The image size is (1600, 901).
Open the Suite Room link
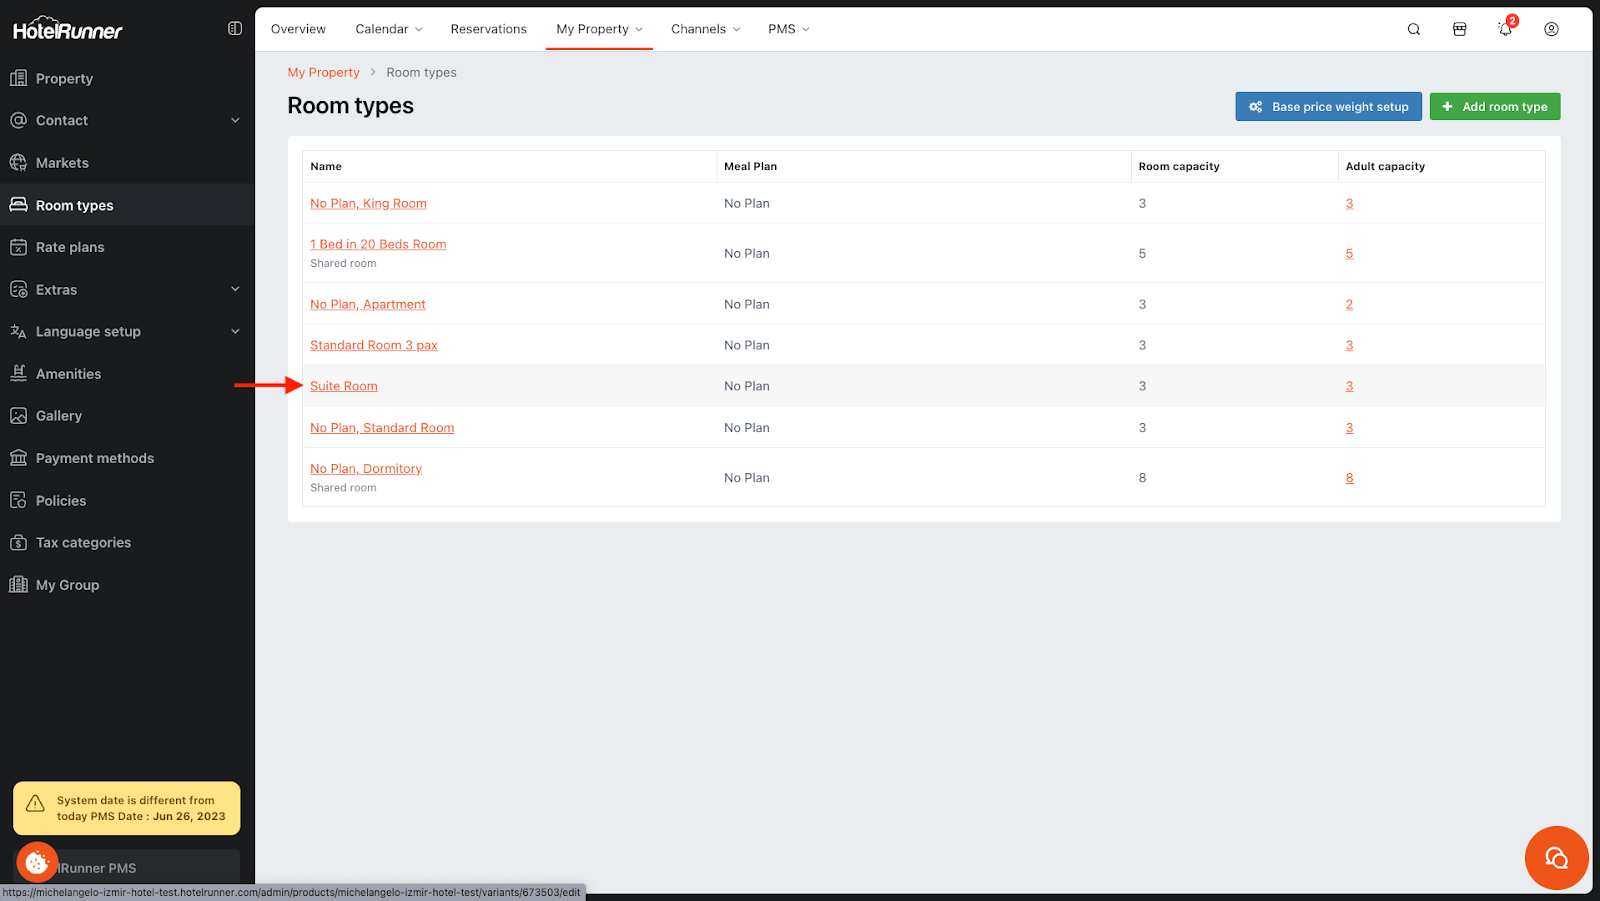(x=344, y=386)
